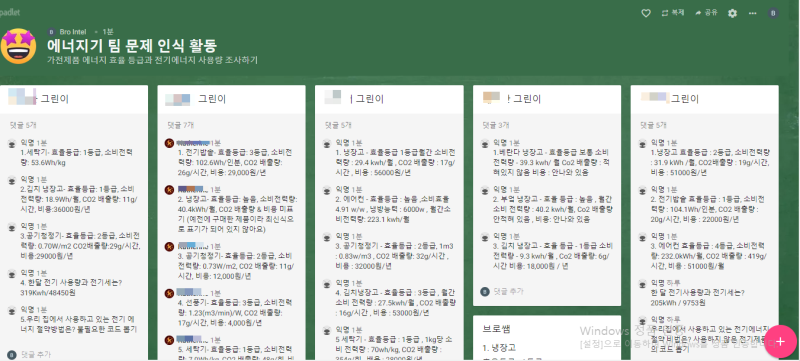Click 익명 avatar beside 세탁기 70wh/kg comment
Image resolution: width=800 pixels, height=361 pixels.
327,330
